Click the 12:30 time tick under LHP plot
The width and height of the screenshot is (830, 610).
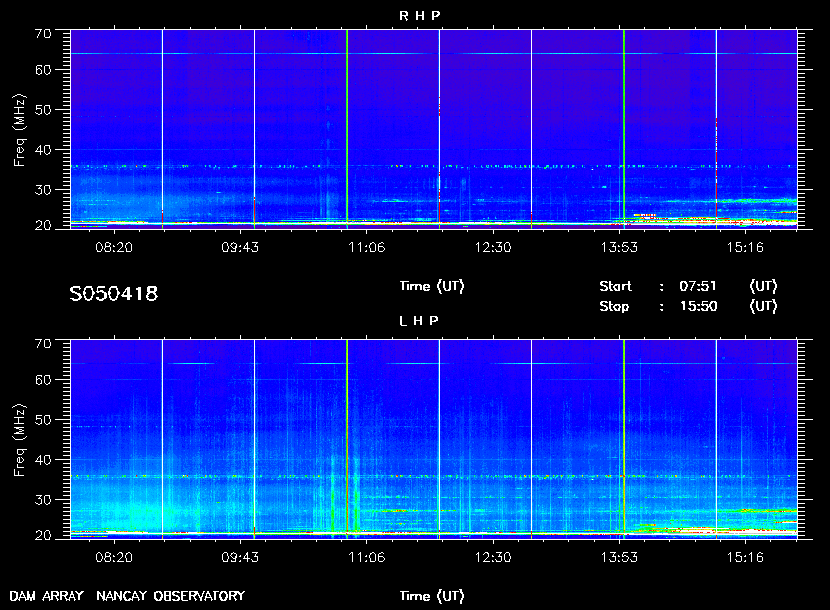(x=493, y=558)
